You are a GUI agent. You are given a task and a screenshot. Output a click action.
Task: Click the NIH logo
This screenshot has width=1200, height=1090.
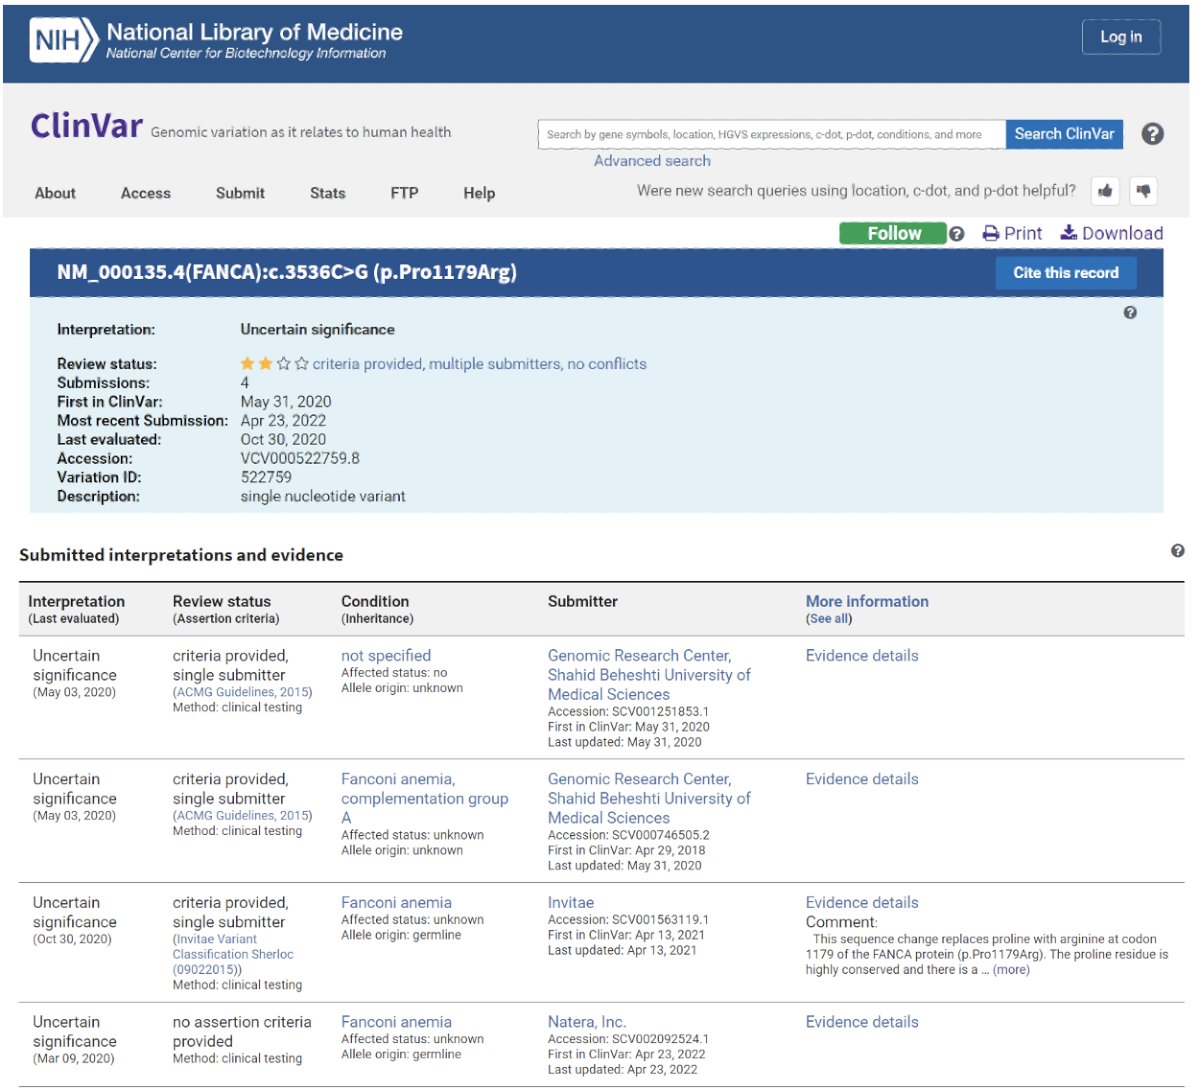65,40
